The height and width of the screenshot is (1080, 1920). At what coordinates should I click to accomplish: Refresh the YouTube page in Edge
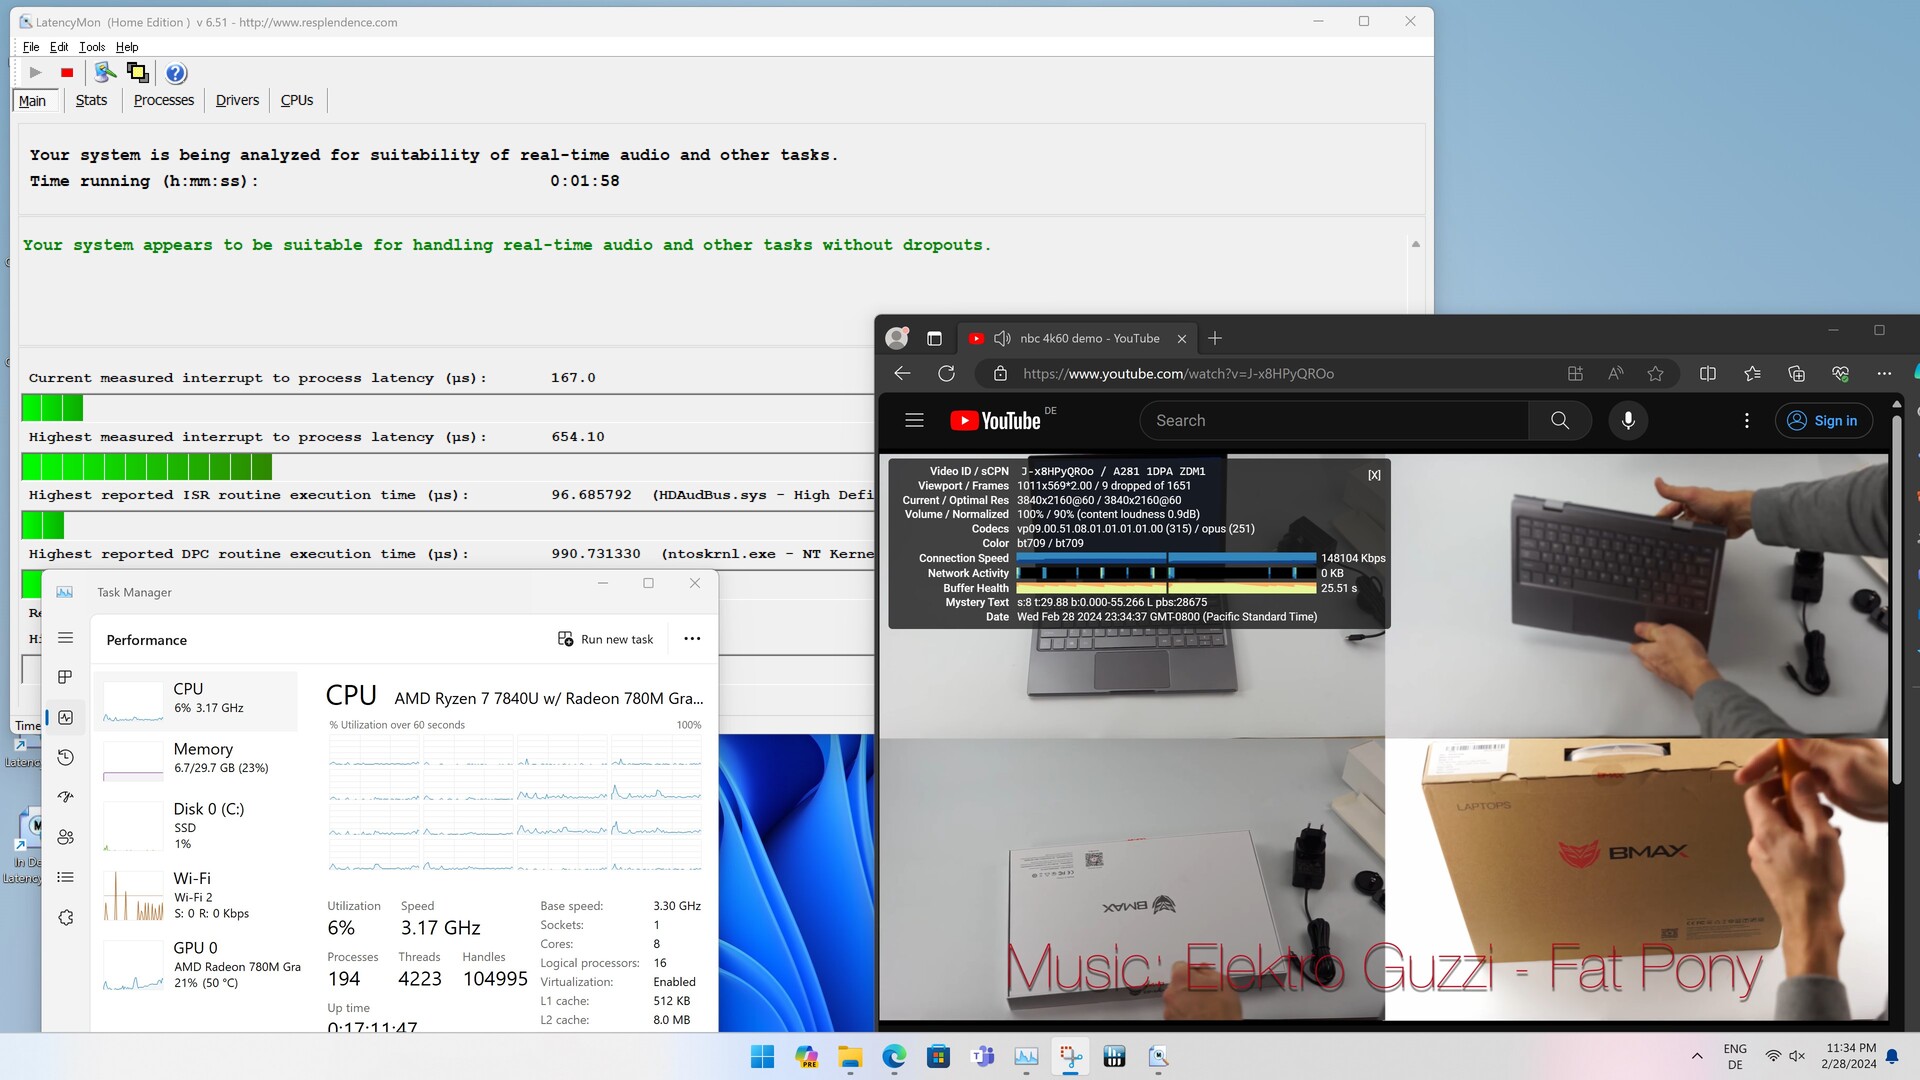tap(946, 373)
